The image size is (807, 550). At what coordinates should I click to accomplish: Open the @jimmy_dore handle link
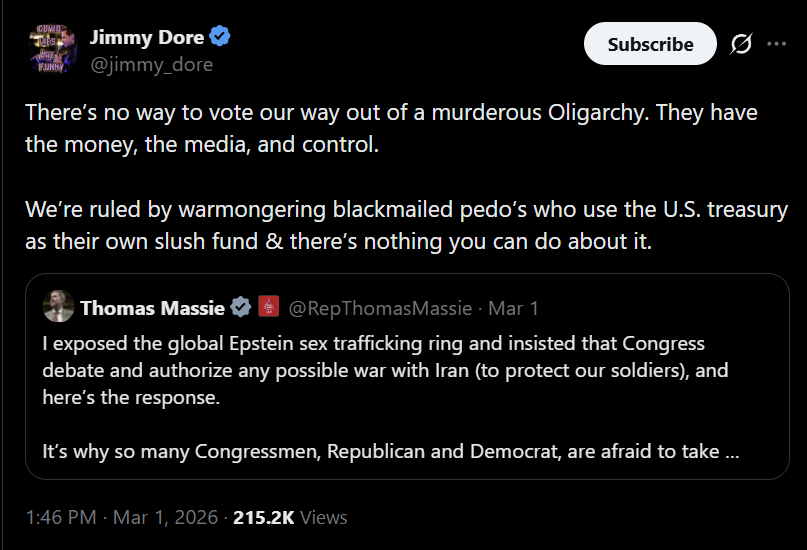[x=151, y=64]
